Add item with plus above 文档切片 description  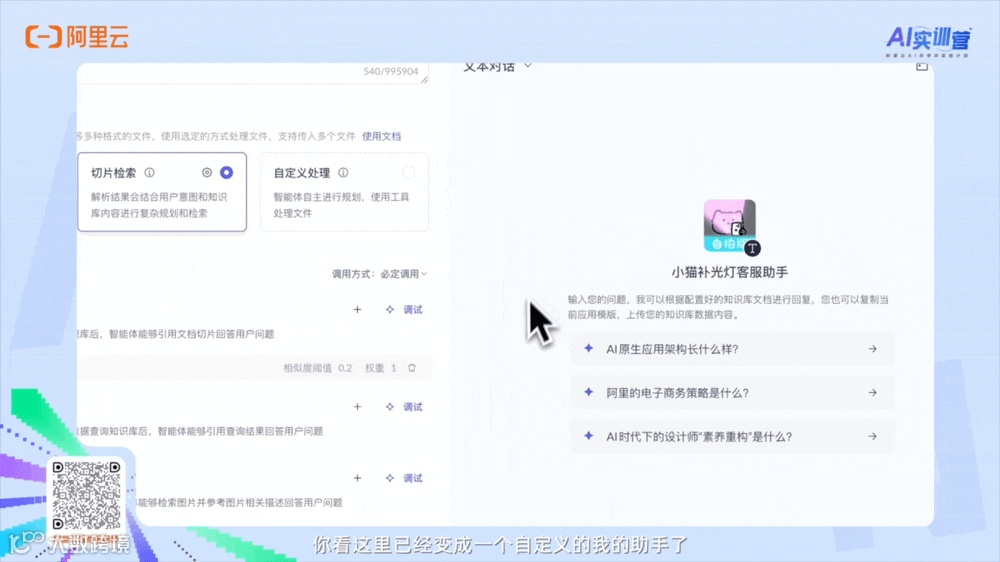click(357, 309)
